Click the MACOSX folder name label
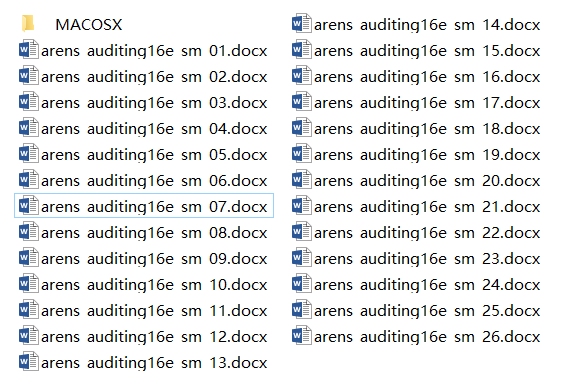Viewport: 569px width, 387px height. [89, 25]
